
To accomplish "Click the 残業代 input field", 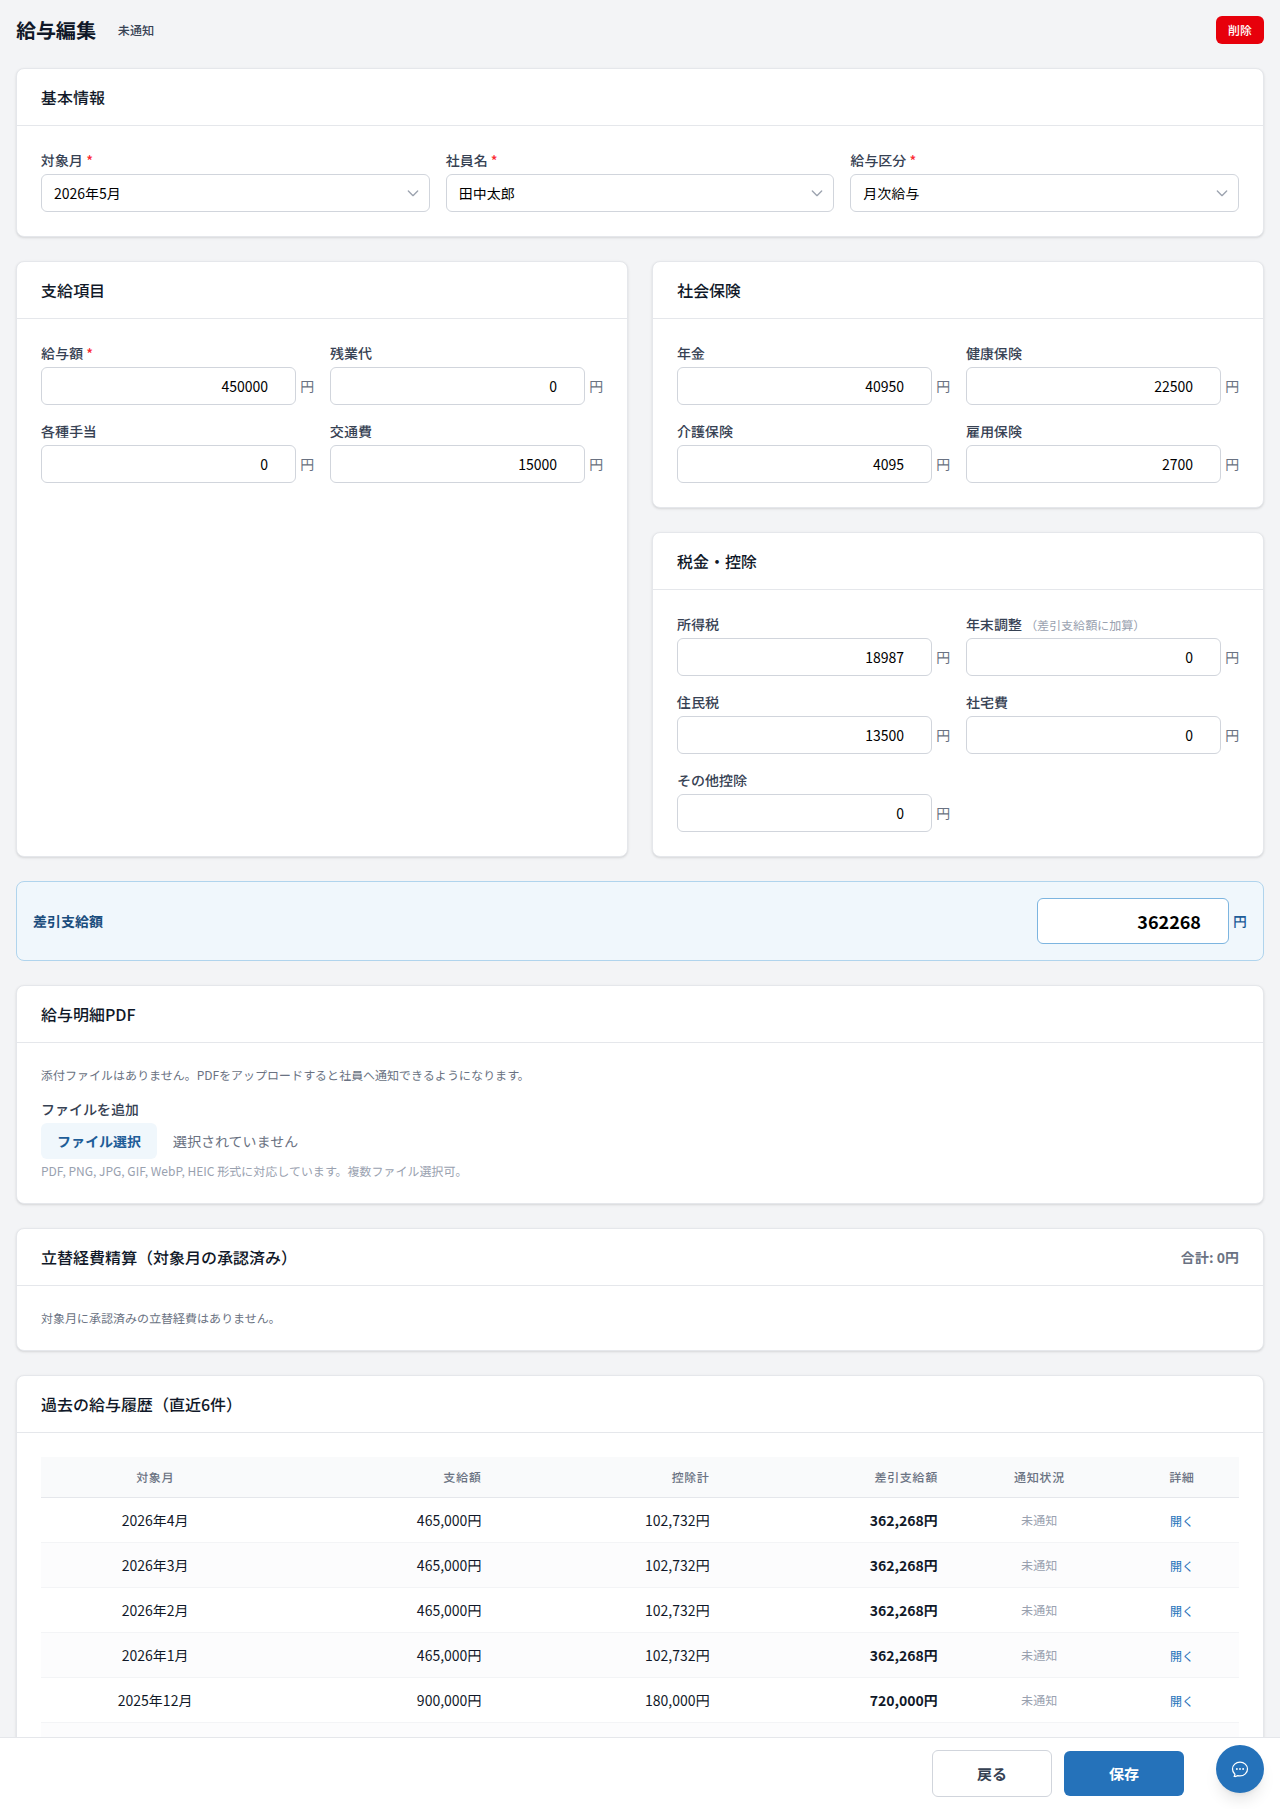I will pos(457,386).
